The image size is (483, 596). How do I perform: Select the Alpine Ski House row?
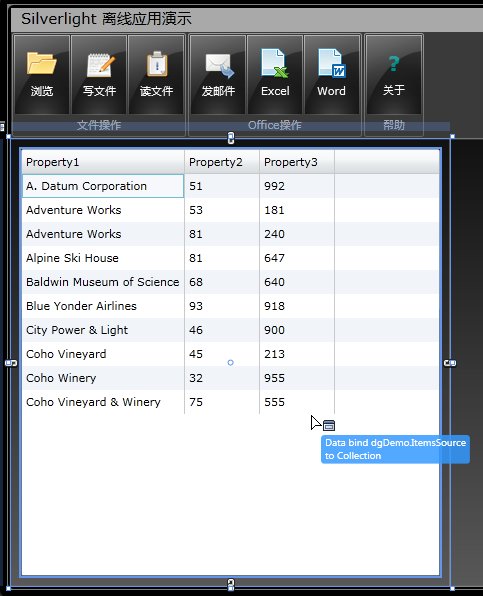[x=231, y=258]
